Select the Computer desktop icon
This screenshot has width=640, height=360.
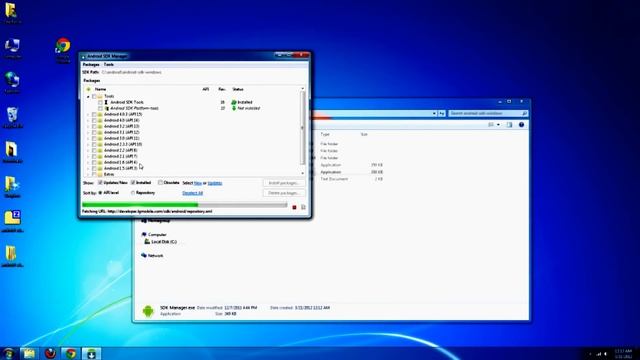click(12, 48)
